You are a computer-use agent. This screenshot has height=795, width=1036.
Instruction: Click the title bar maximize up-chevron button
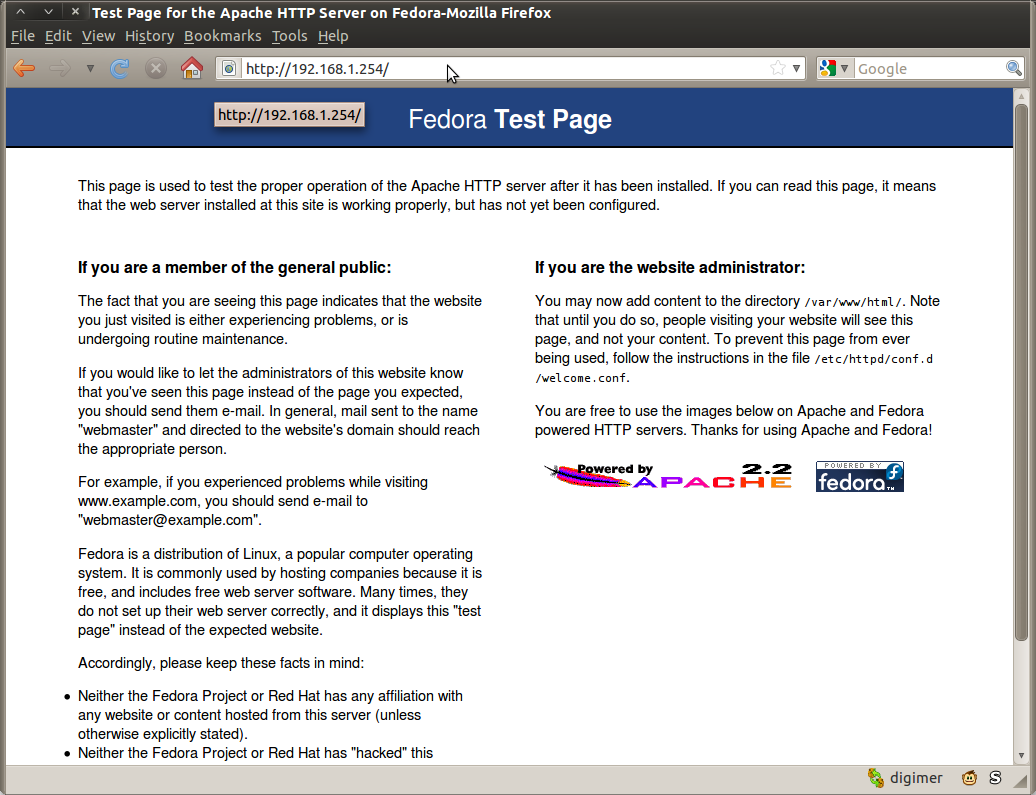click(x=20, y=11)
